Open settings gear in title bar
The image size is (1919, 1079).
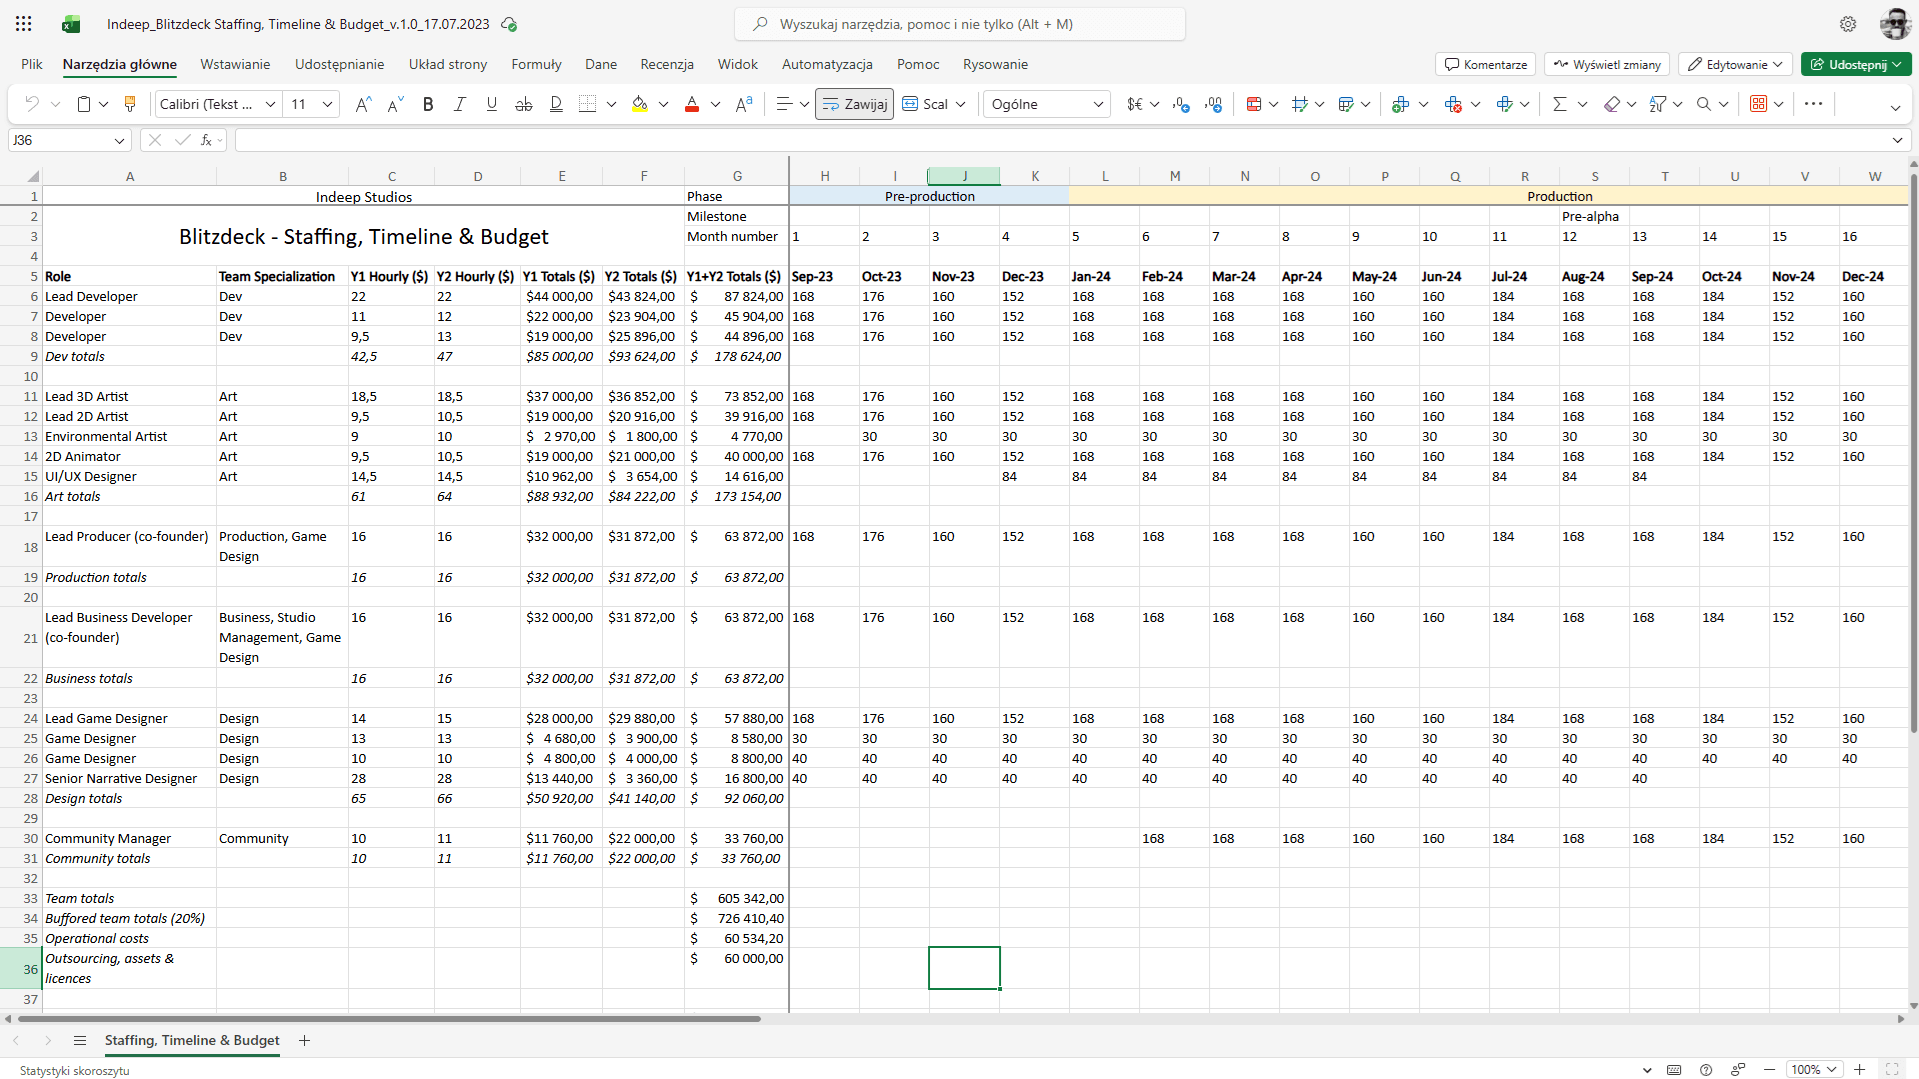1848,24
